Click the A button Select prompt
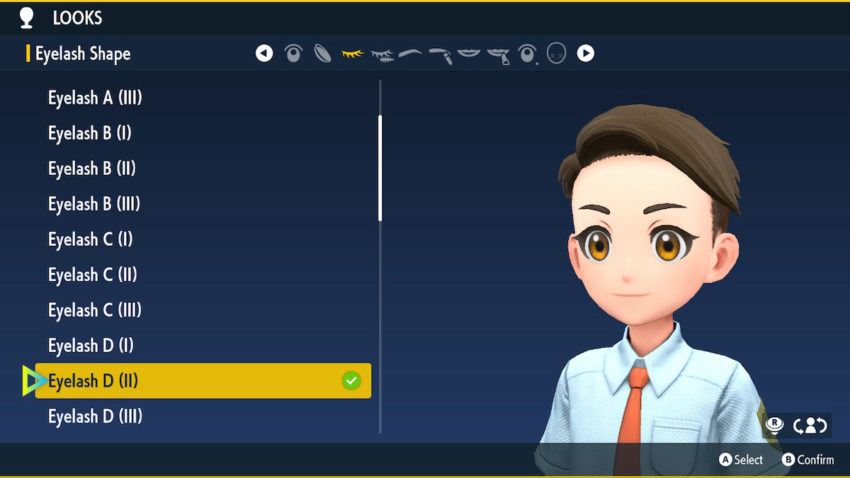The height and width of the screenshot is (478, 850). pos(741,460)
